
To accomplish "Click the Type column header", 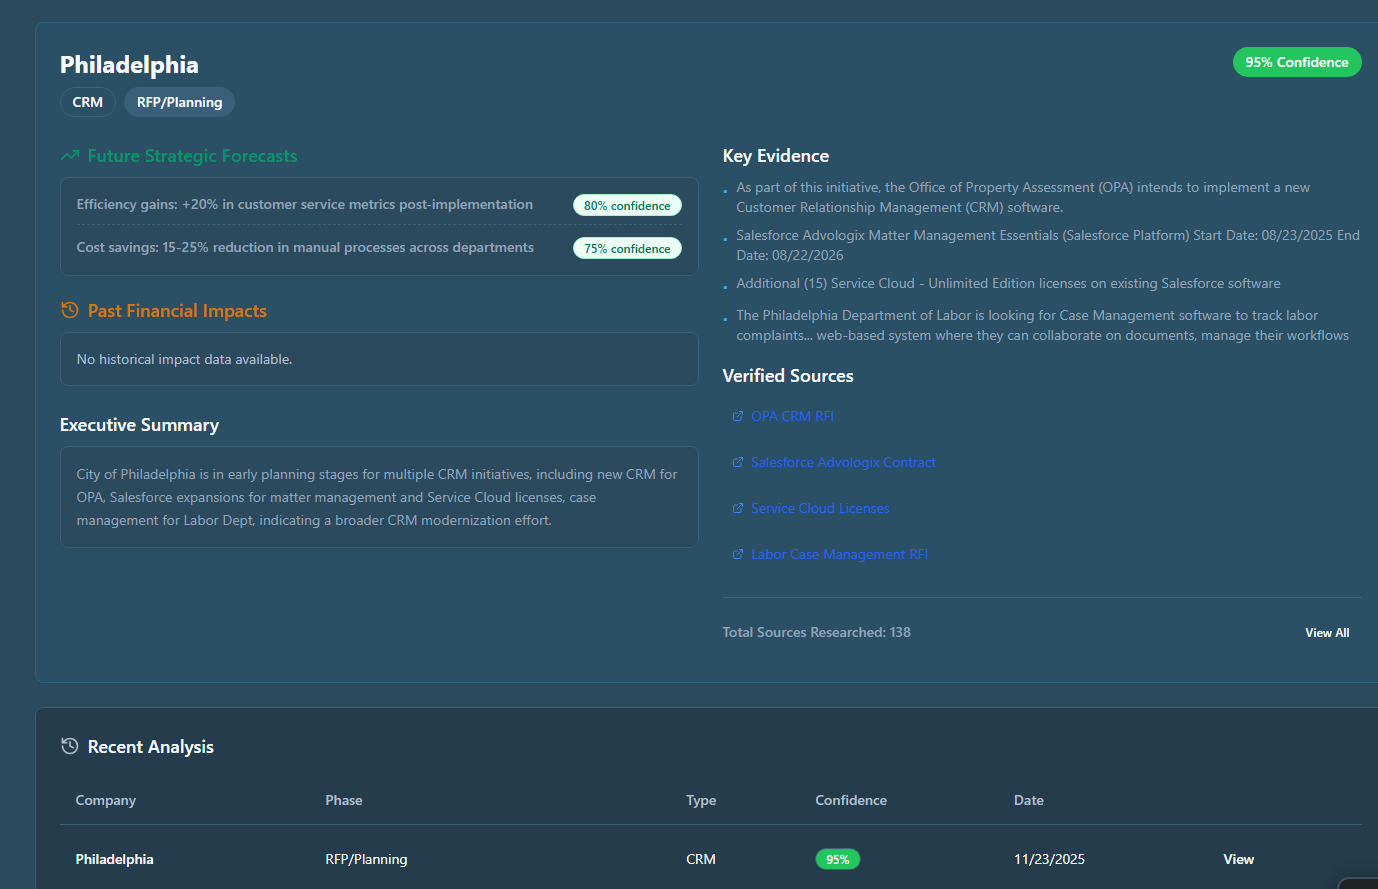I will [x=701, y=800].
